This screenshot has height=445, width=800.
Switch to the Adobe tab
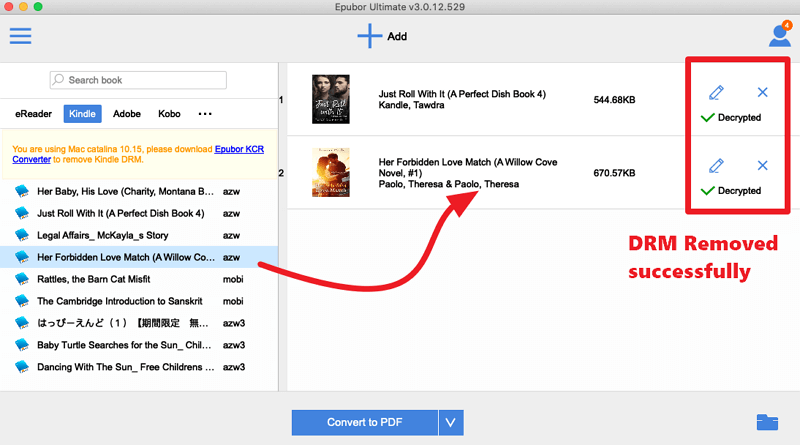pos(127,114)
